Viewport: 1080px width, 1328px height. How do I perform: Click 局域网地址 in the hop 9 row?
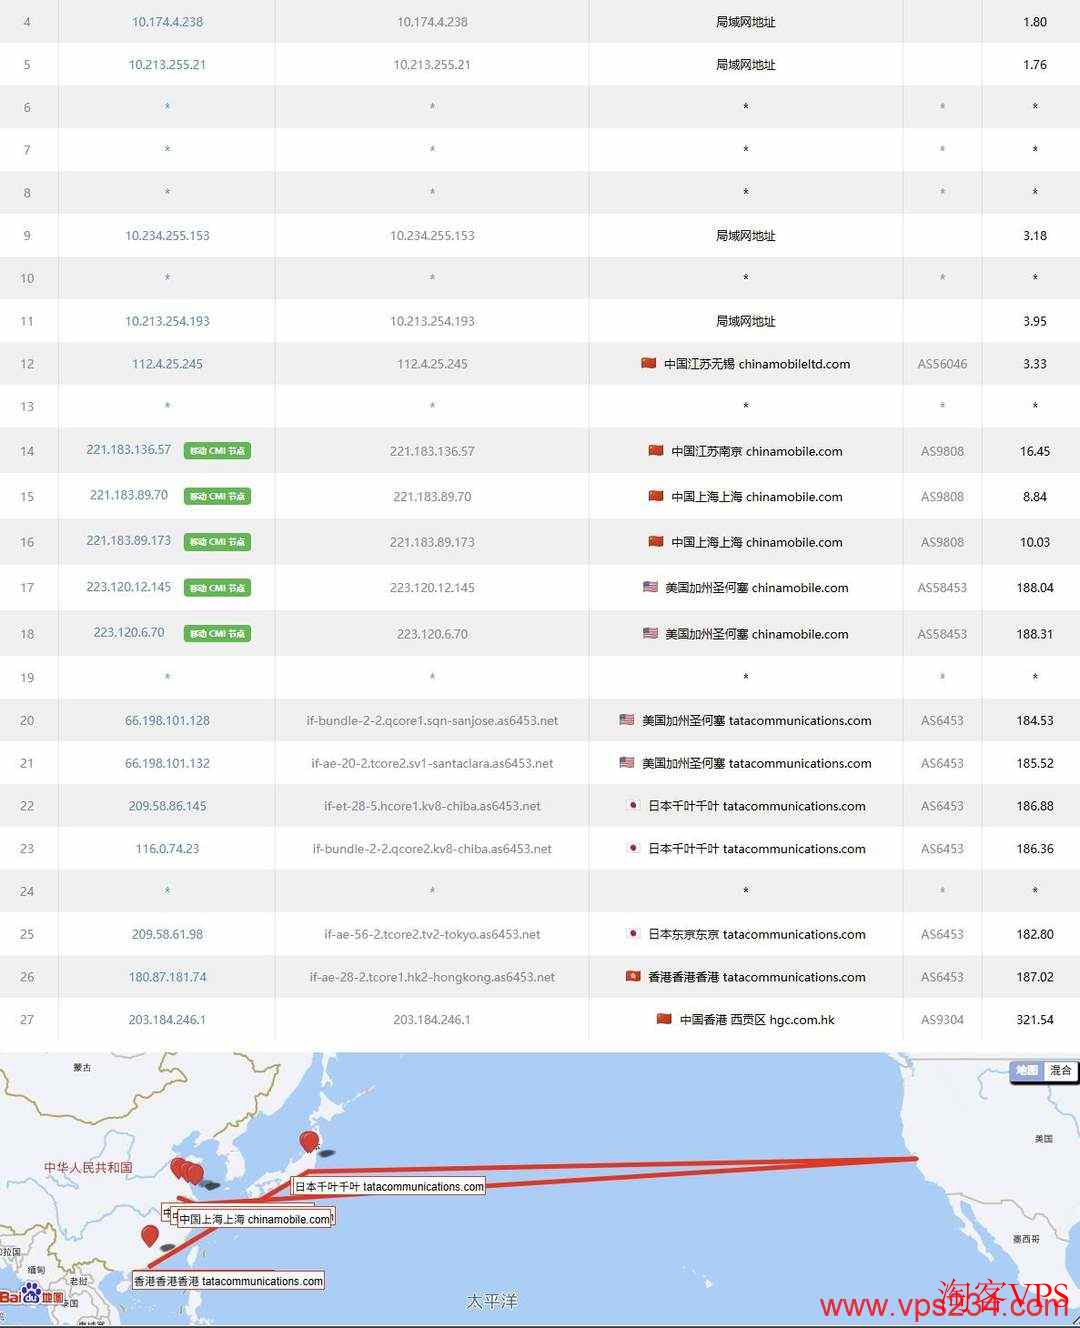[x=746, y=236]
